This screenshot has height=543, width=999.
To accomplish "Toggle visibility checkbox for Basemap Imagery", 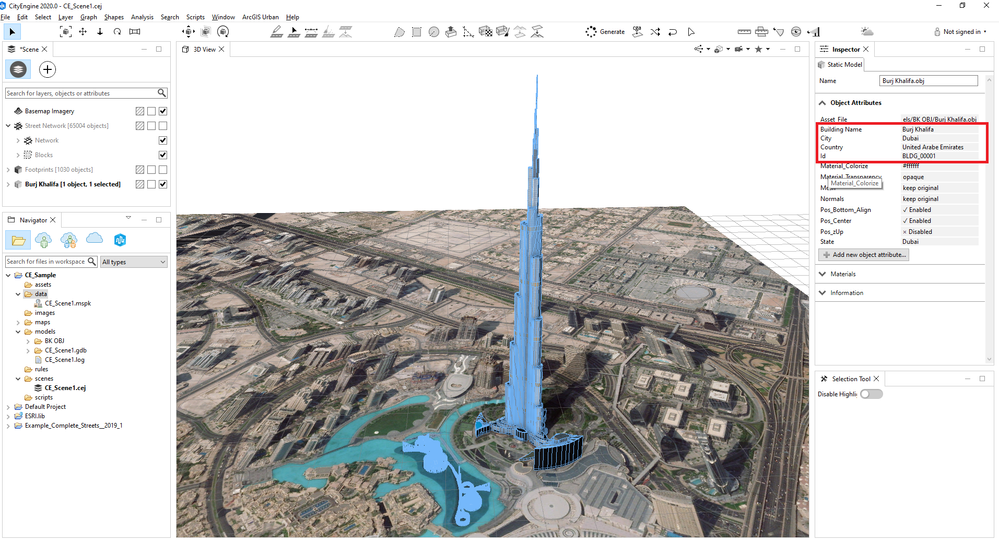I will (163, 111).
